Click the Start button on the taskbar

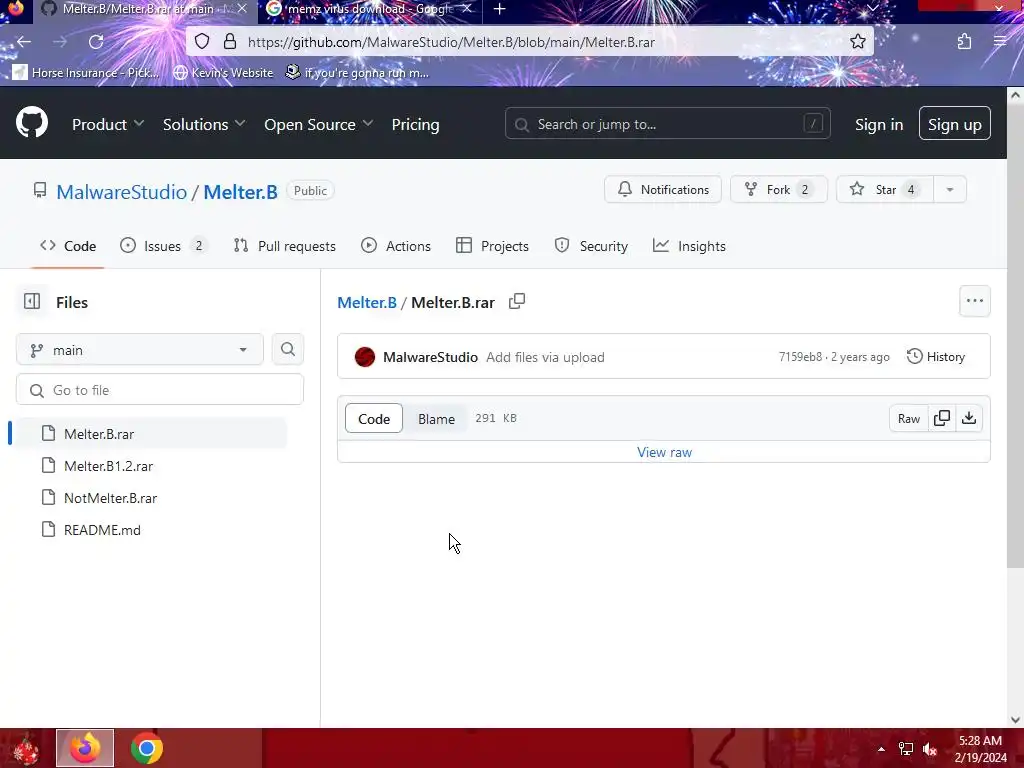point(26,748)
